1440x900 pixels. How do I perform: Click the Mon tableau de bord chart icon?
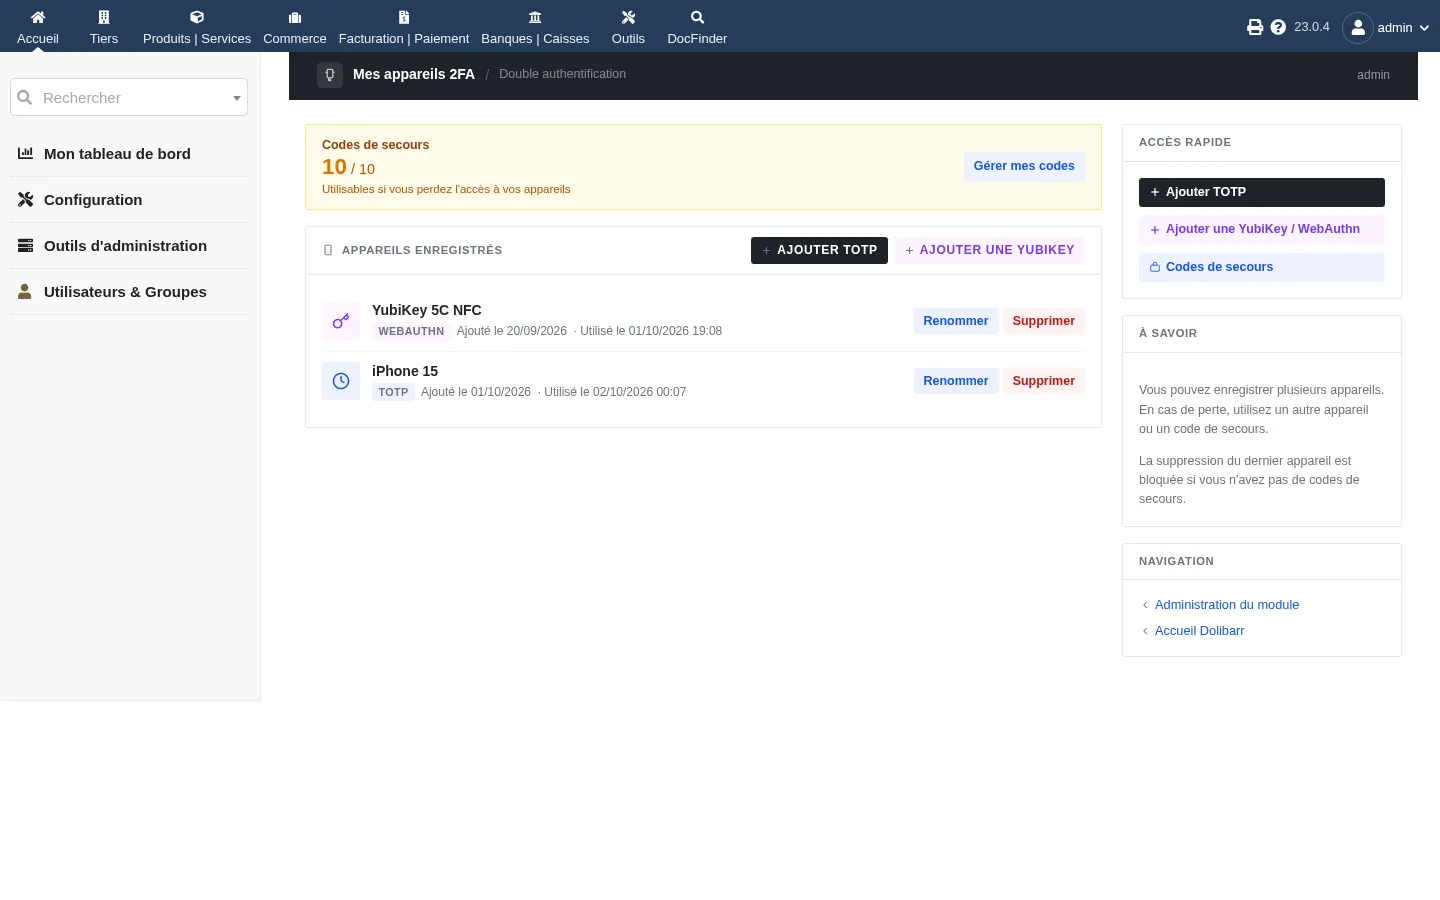[x=26, y=154]
